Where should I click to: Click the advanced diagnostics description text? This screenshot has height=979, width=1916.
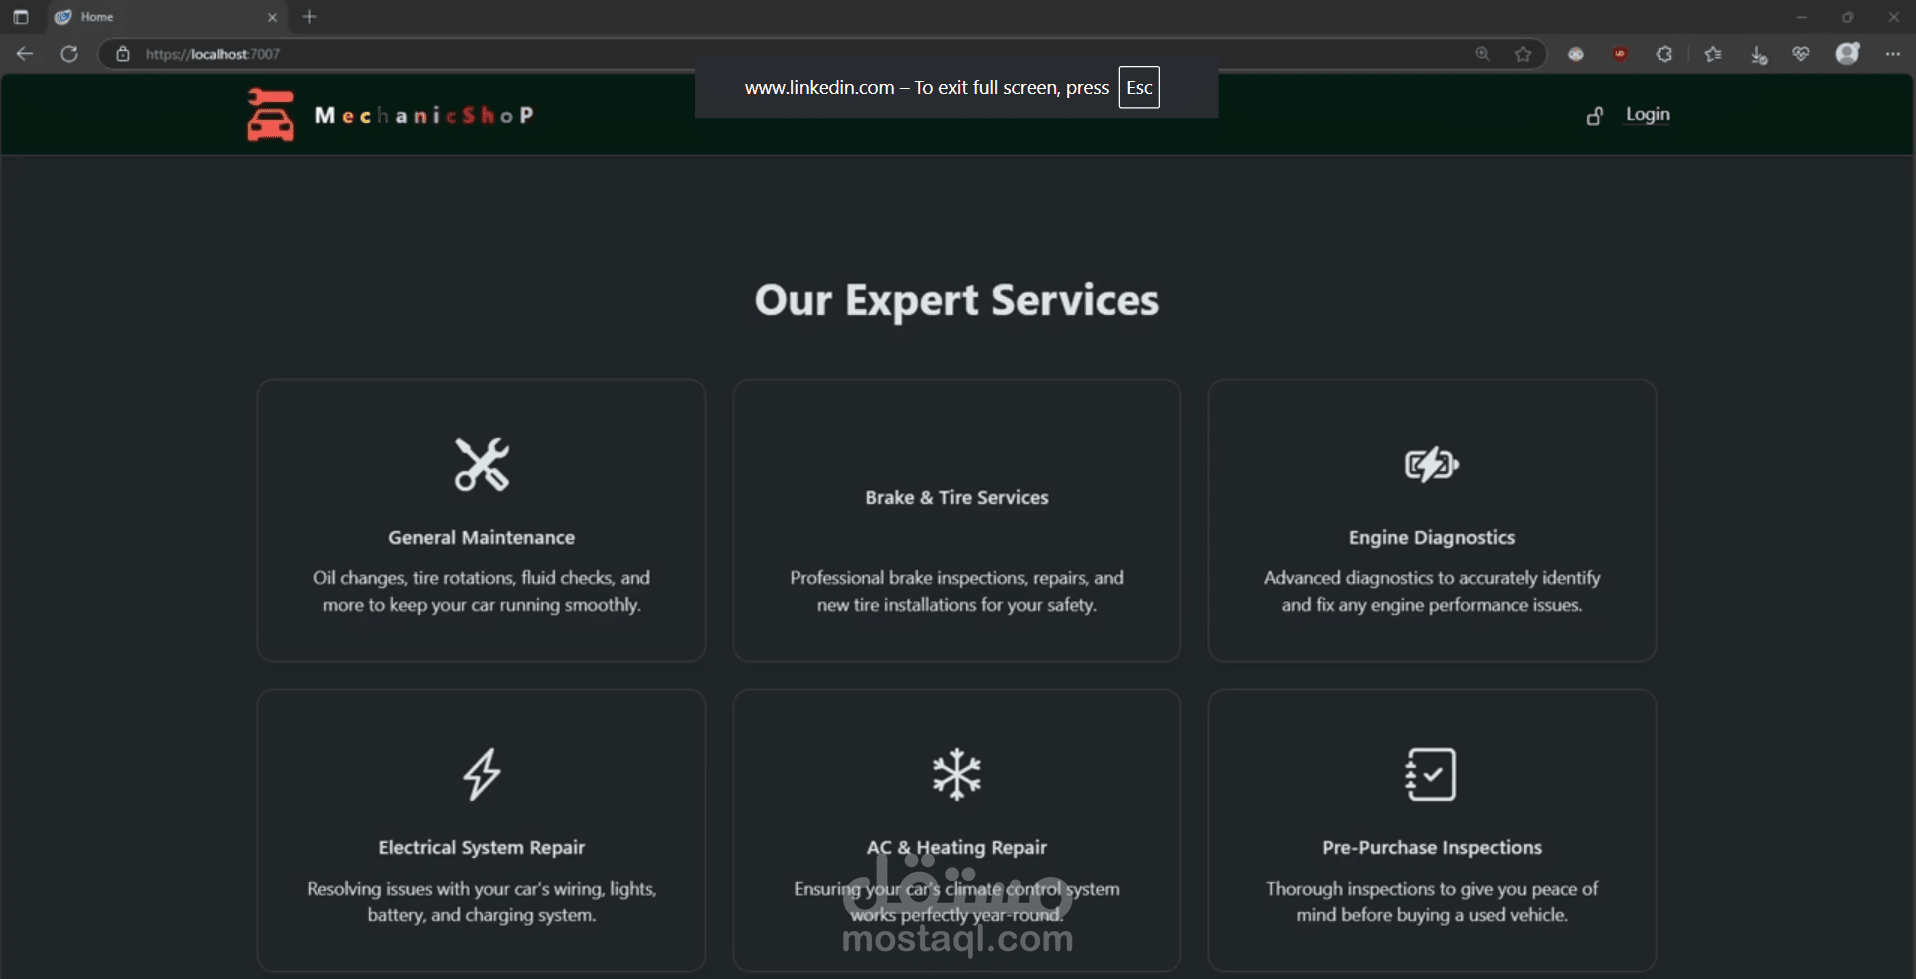tap(1432, 591)
